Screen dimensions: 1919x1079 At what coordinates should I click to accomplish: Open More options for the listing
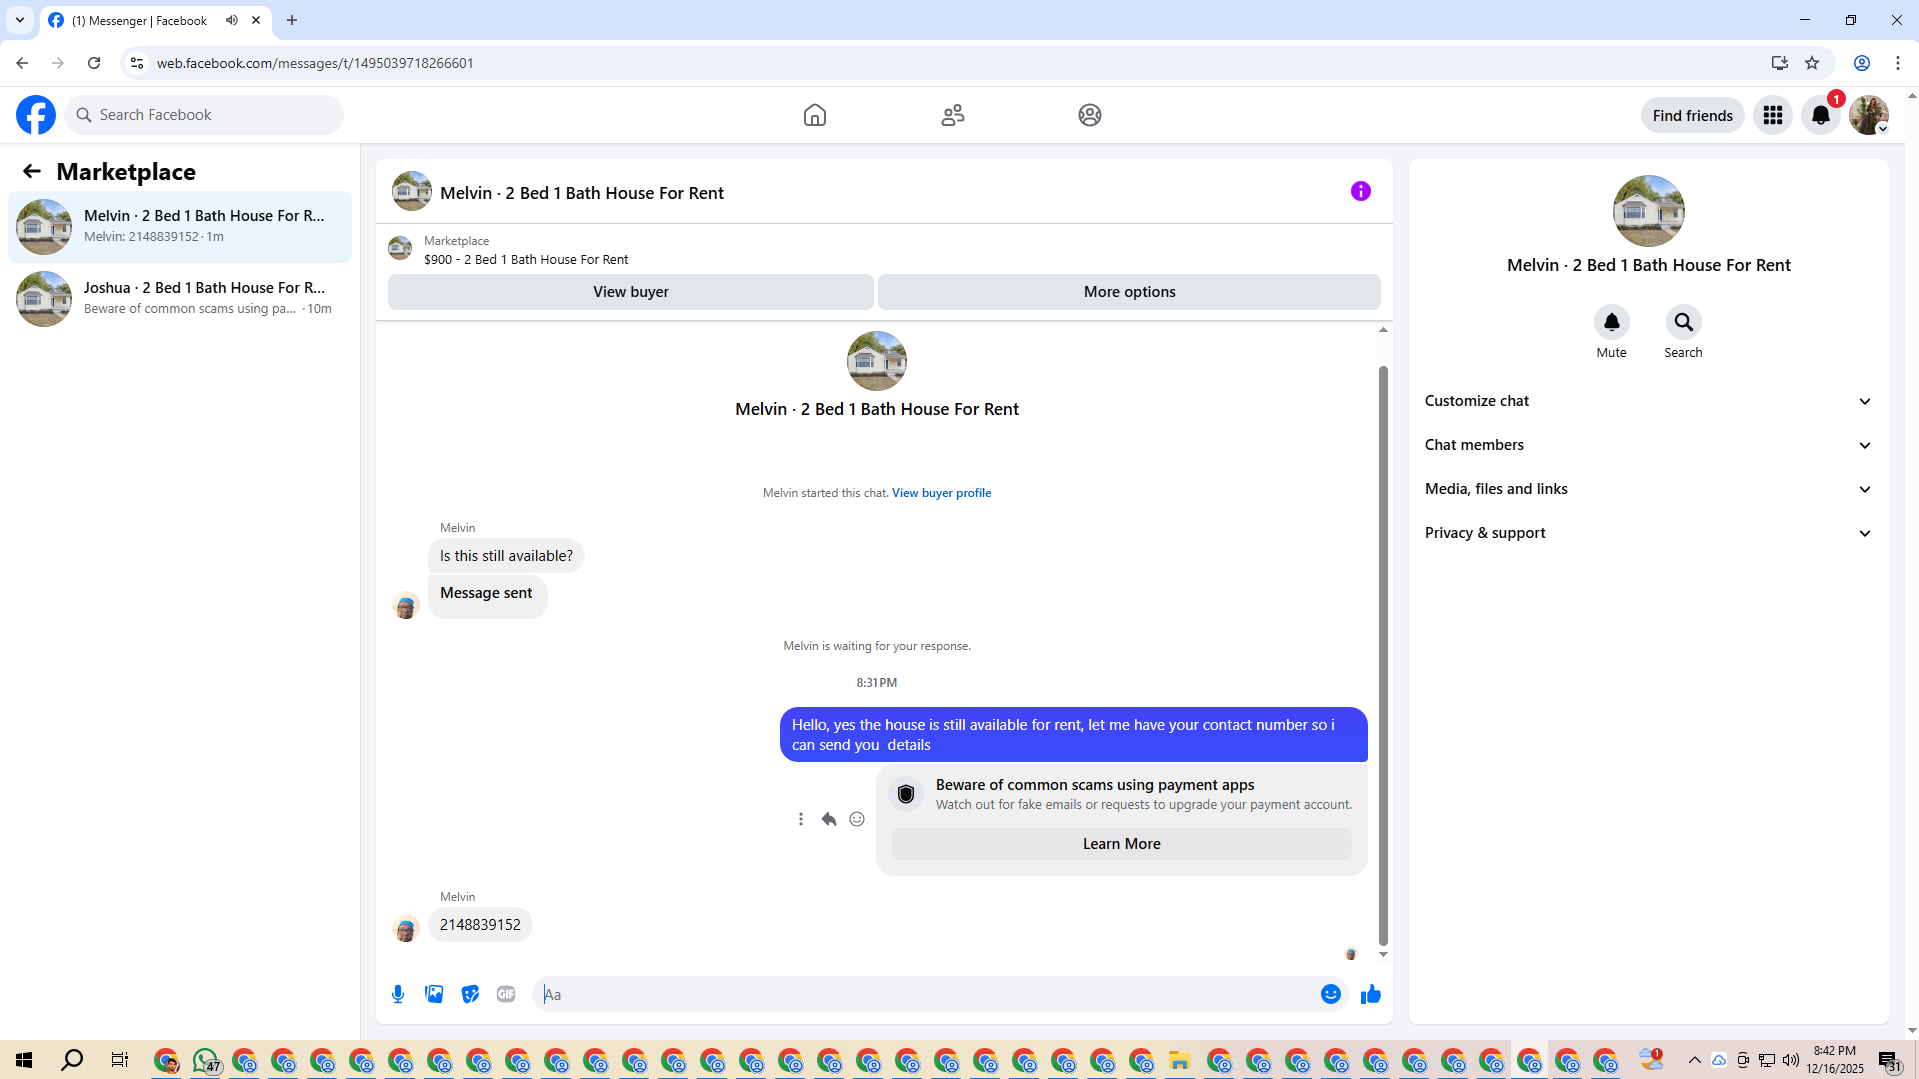tap(1130, 292)
